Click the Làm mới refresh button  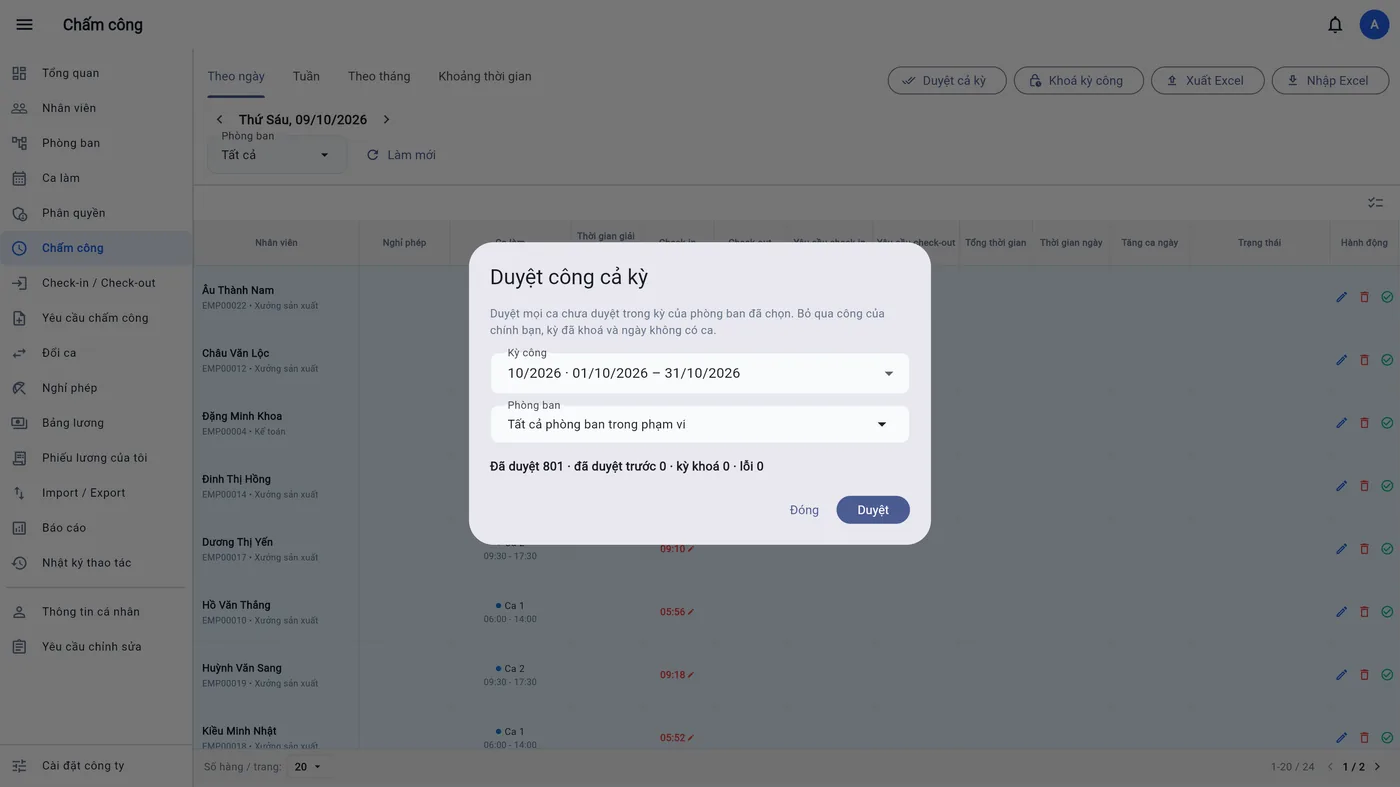coord(401,155)
